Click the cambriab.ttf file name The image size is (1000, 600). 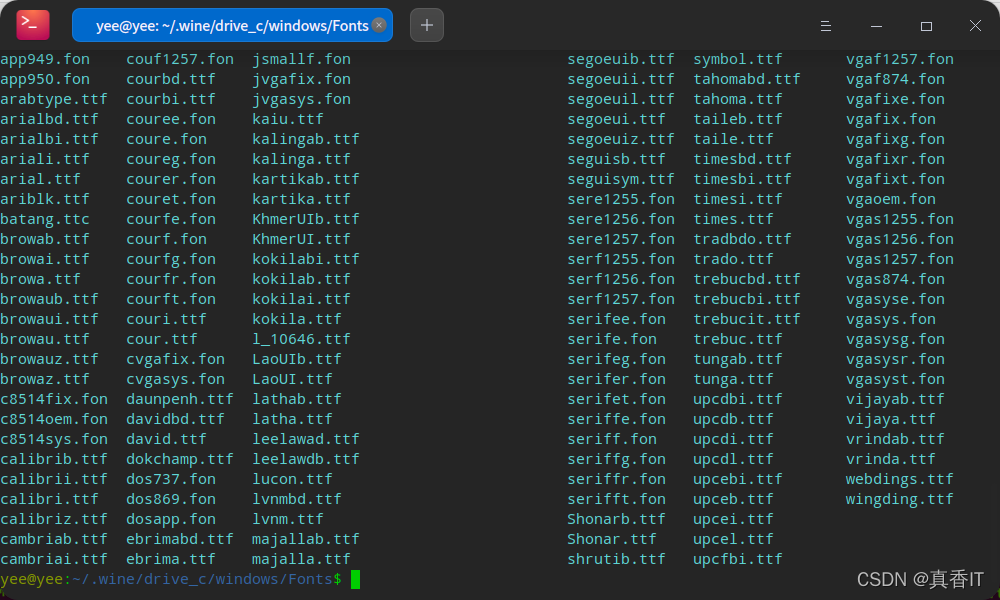[54, 539]
